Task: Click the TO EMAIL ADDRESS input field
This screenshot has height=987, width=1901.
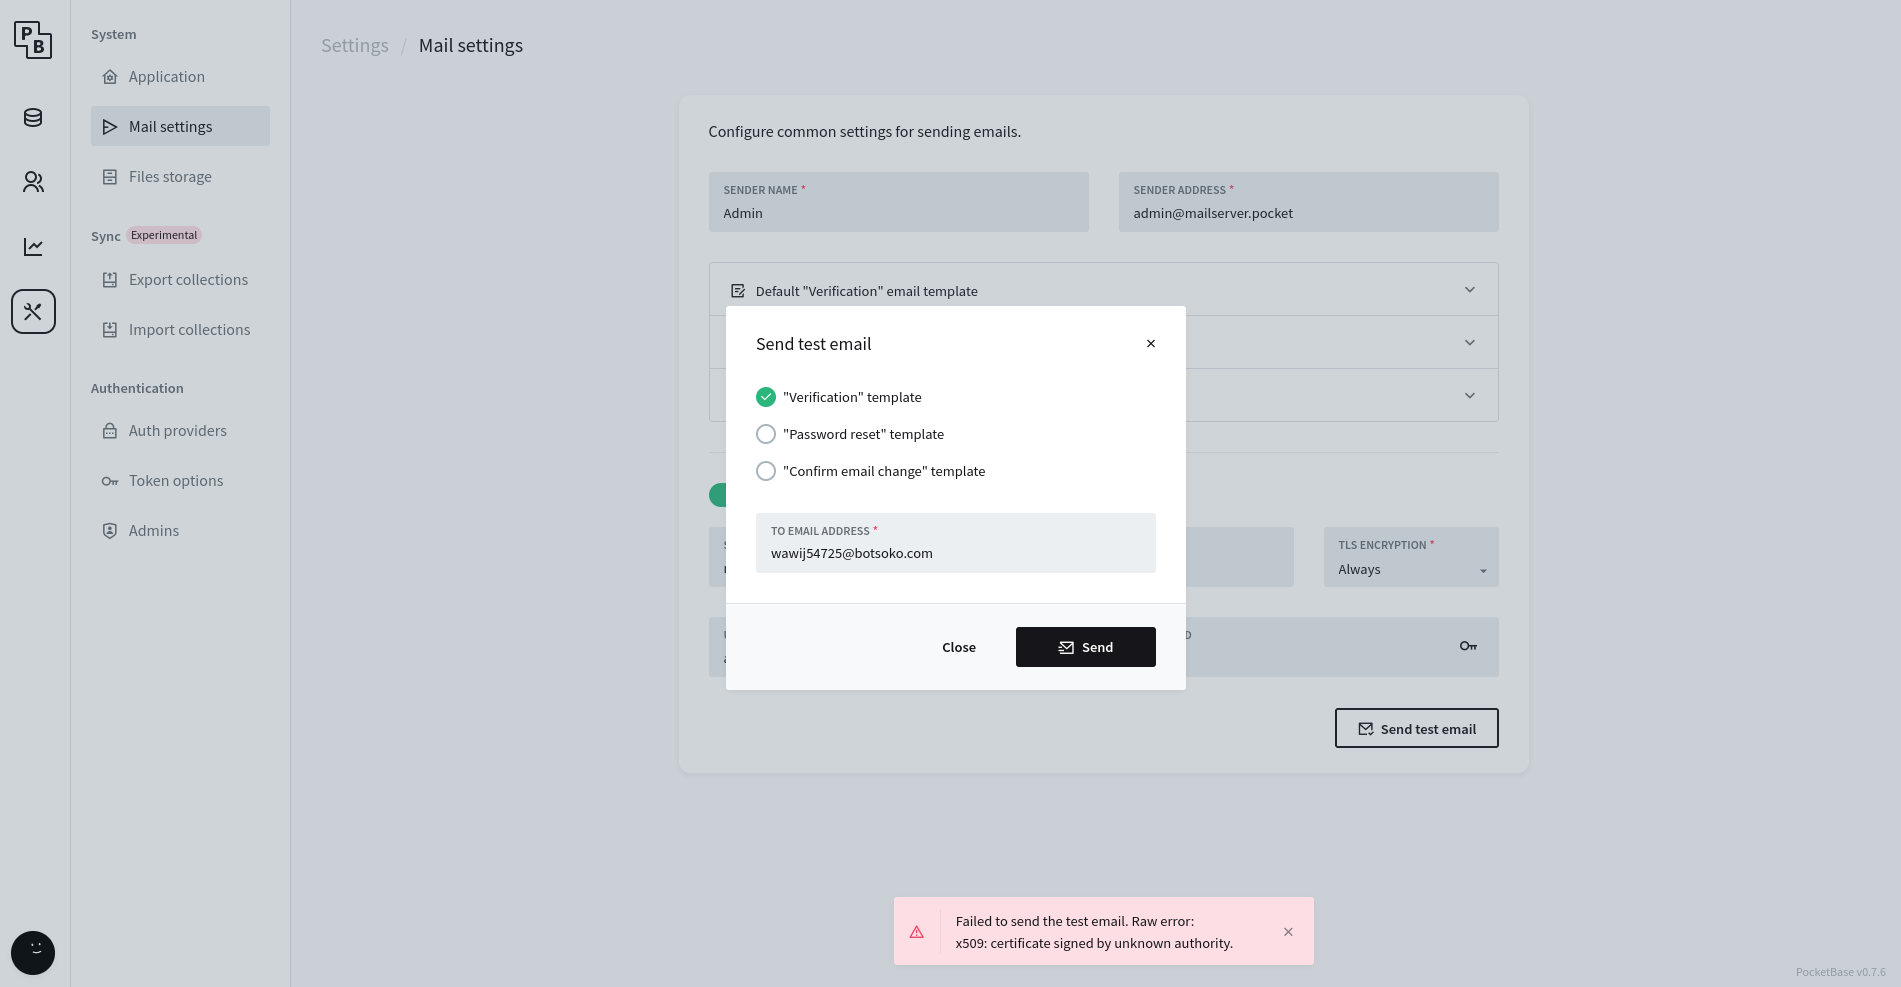Action: [955, 552]
